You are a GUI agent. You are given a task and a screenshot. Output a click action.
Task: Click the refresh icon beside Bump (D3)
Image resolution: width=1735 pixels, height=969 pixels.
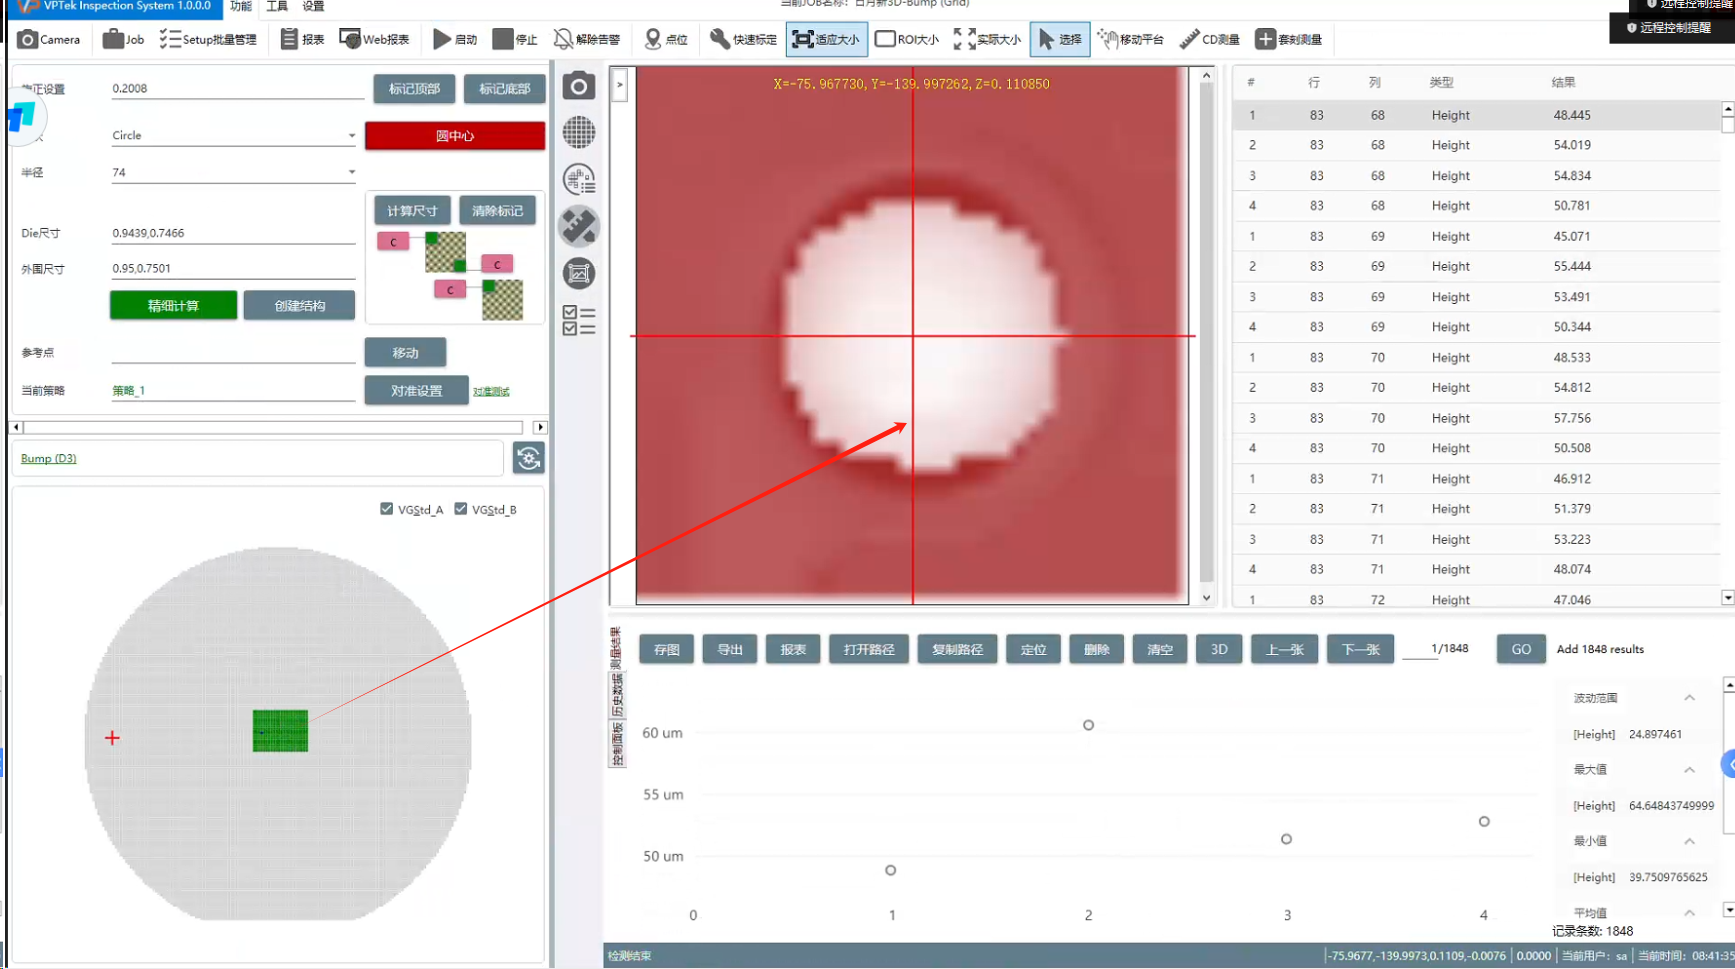(529, 458)
